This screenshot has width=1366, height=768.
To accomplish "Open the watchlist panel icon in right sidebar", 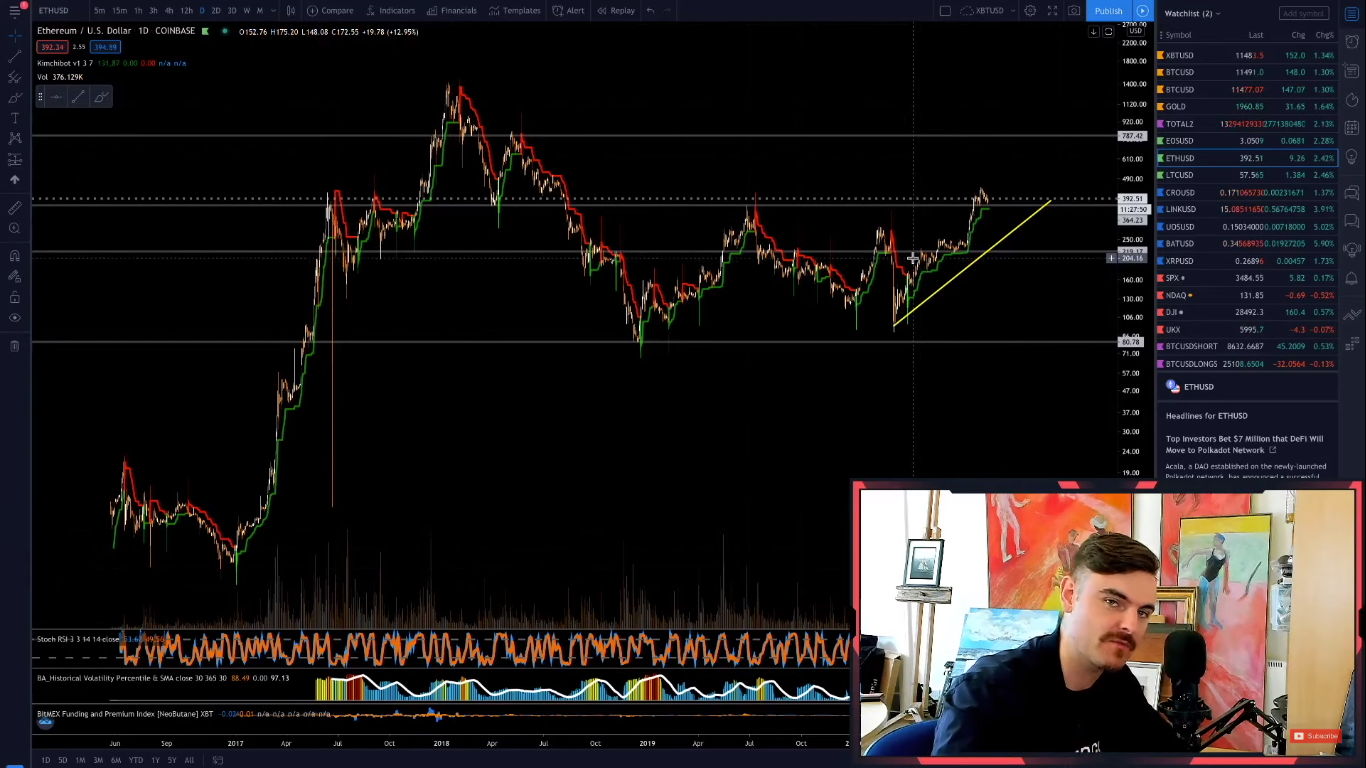I will (1352, 13).
